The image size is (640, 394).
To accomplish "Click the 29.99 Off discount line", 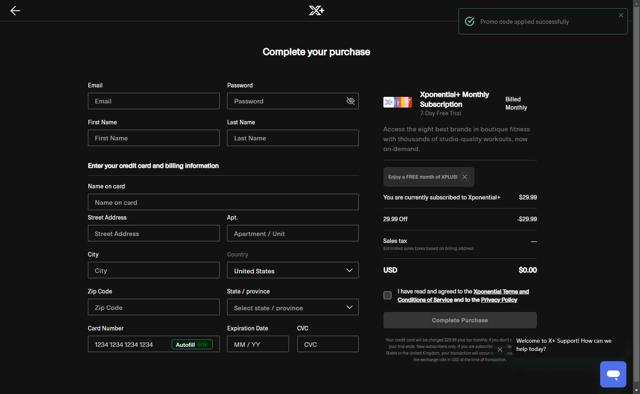I will click(460, 219).
